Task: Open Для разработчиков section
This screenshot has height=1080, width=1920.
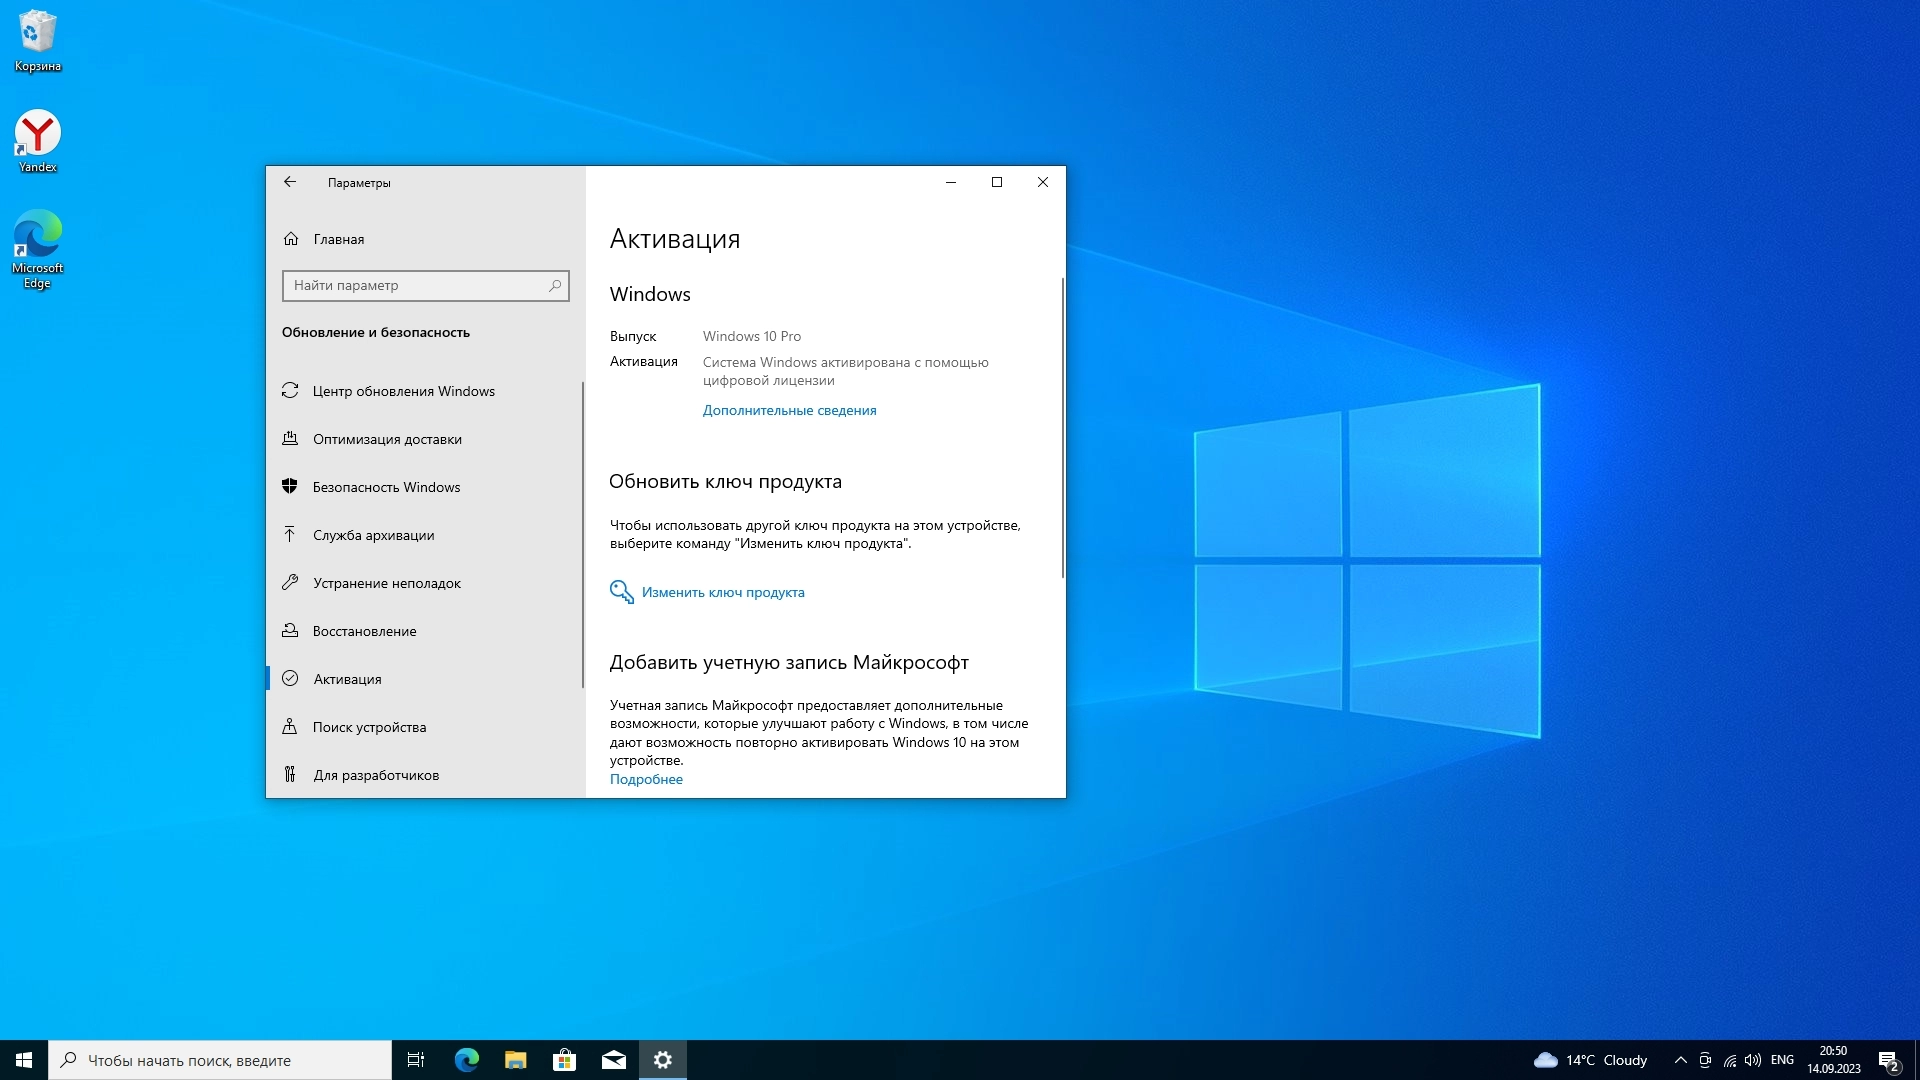Action: coord(375,775)
